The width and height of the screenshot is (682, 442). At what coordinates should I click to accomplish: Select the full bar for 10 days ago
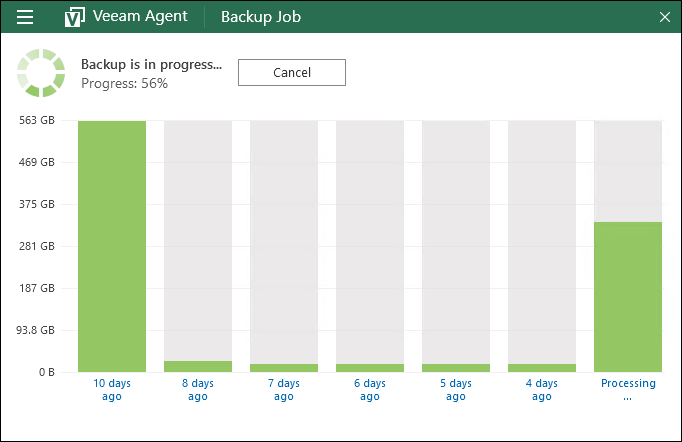(112, 246)
